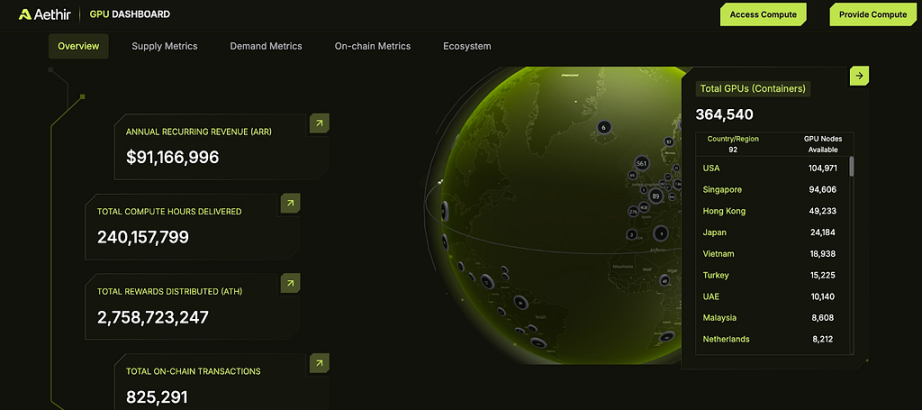Viewport: 922px width, 410px height.
Task: Switch to the Supply Metrics tab
Action: [165, 46]
